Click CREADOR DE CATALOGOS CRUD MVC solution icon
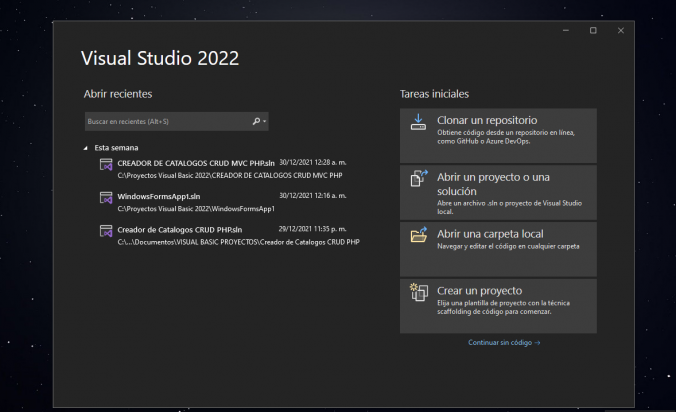Viewport: 676px width, 412px height. pos(106,165)
